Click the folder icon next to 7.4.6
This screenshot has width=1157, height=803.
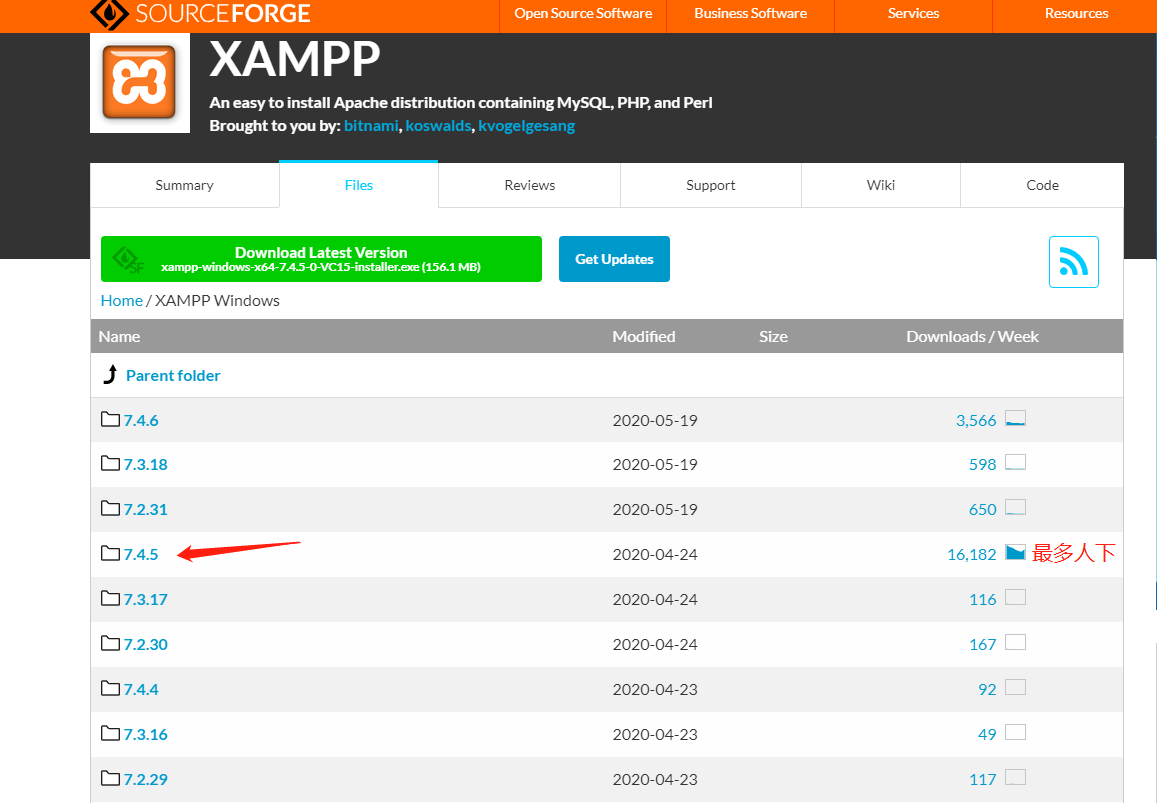point(110,418)
